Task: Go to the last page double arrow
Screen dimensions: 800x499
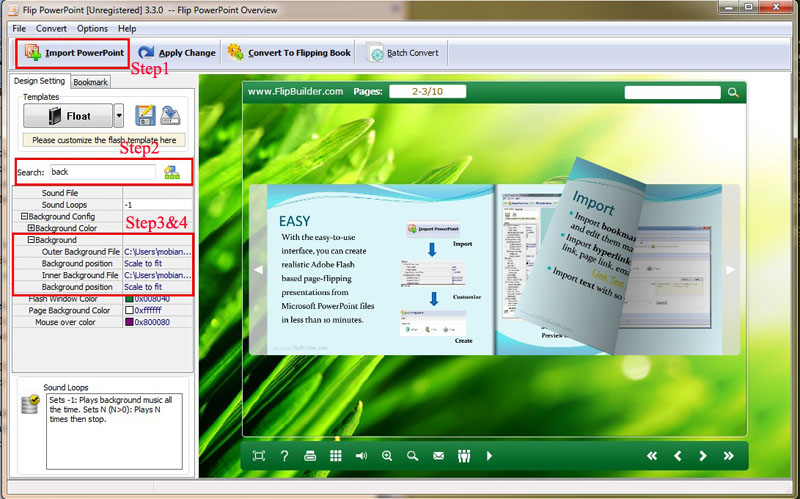Action: tap(729, 456)
